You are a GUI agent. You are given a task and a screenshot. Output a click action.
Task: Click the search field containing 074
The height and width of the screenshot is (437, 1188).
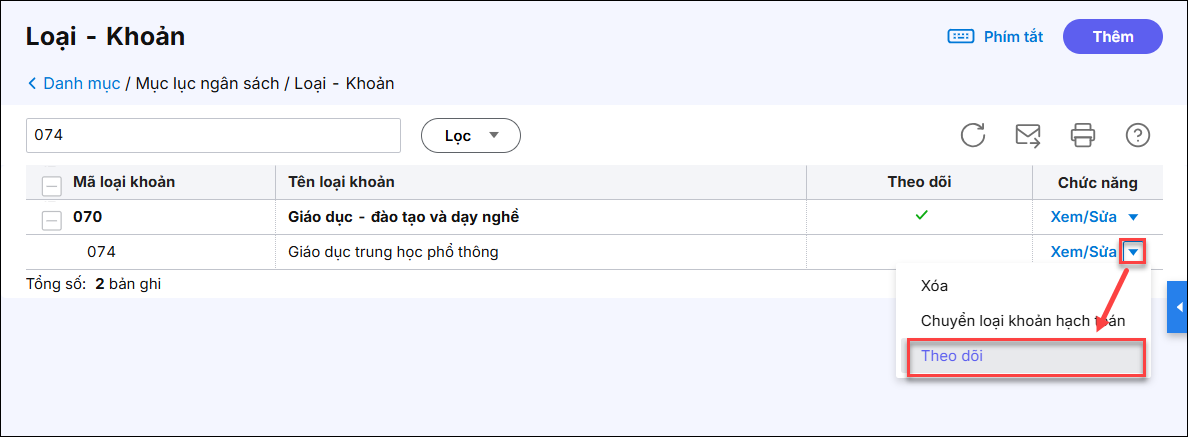tap(212, 136)
